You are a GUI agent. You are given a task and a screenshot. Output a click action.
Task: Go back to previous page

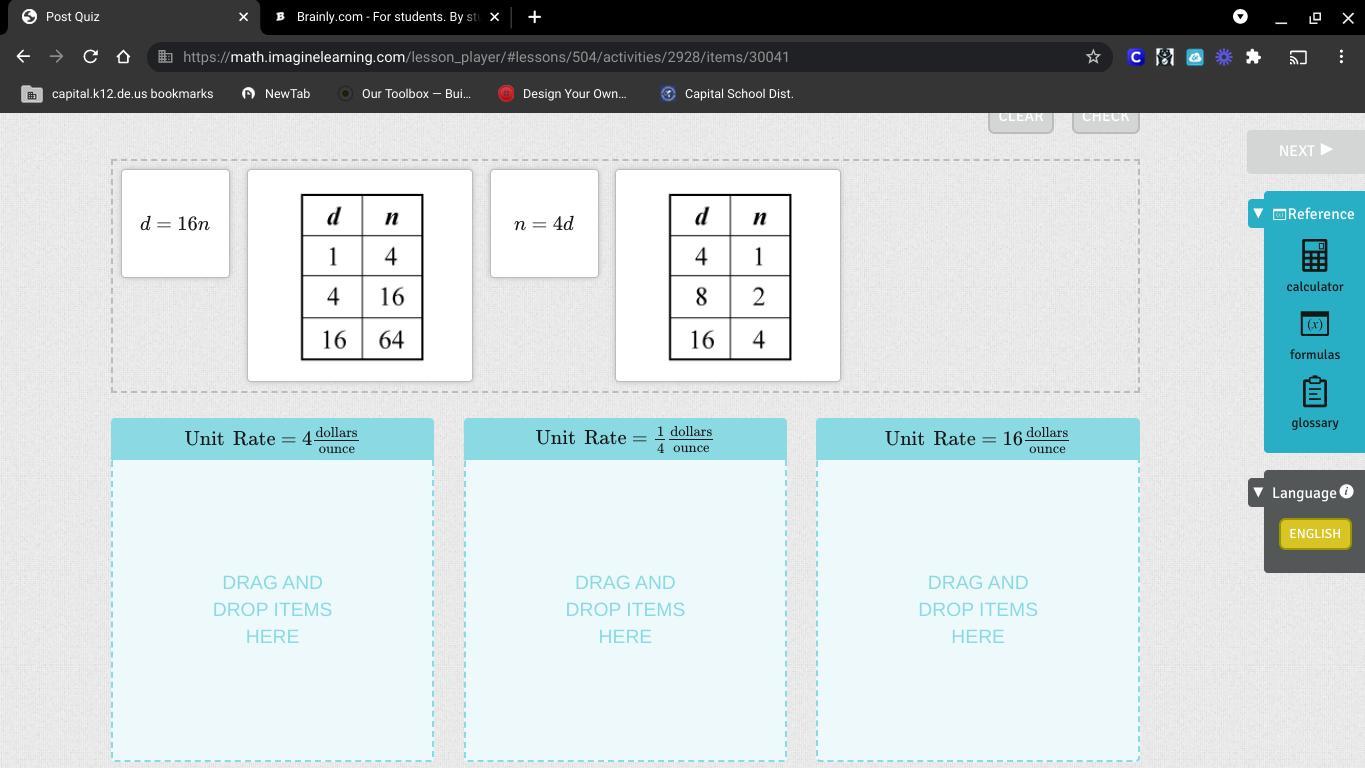(x=23, y=57)
